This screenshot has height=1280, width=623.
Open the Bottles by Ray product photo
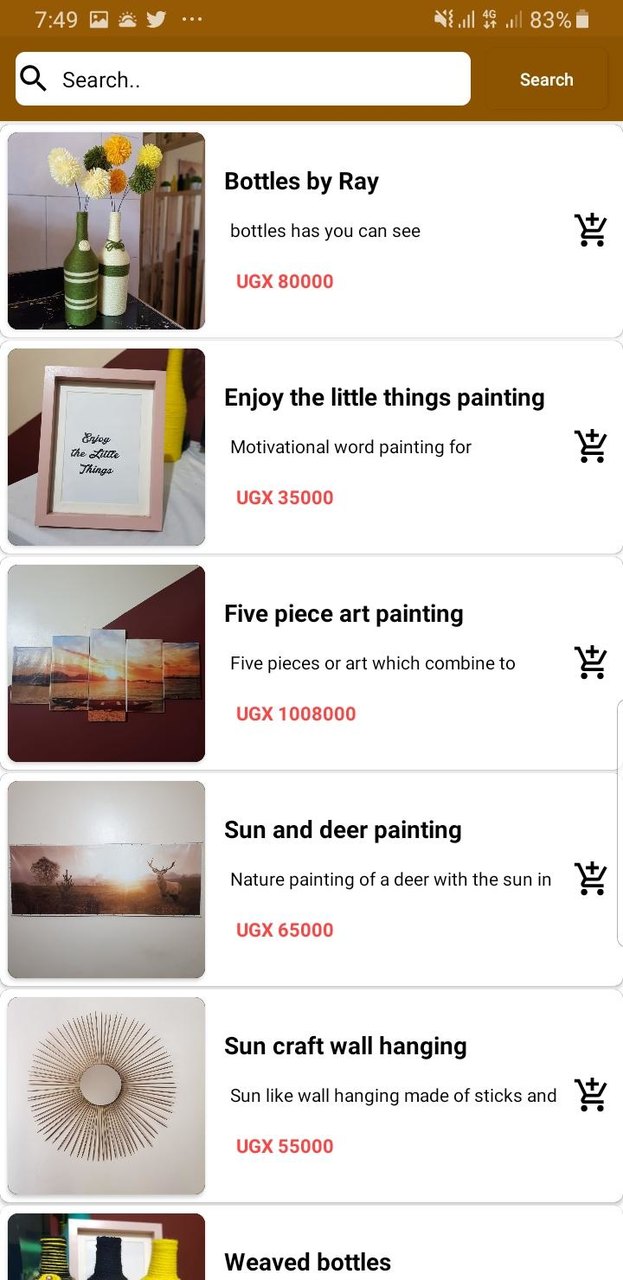pyautogui.click(x=106, y=231)
